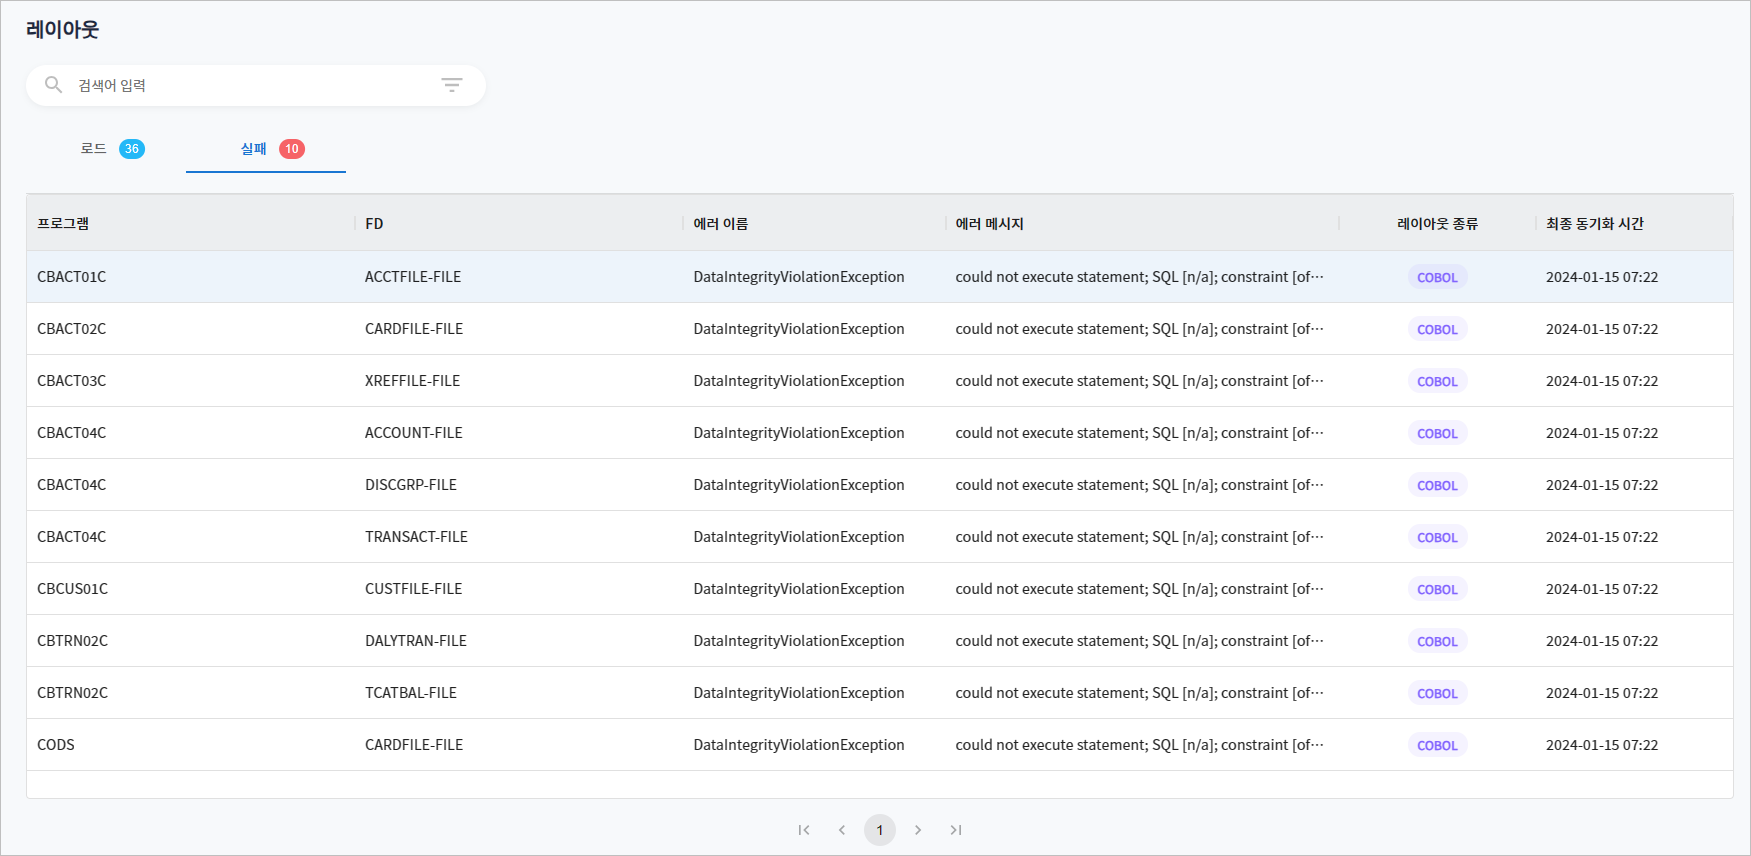The height and width of the screenshot is (856, 1751).
Task: Focus the 검색어 입력 search field
Action: (x=255, y=86)
